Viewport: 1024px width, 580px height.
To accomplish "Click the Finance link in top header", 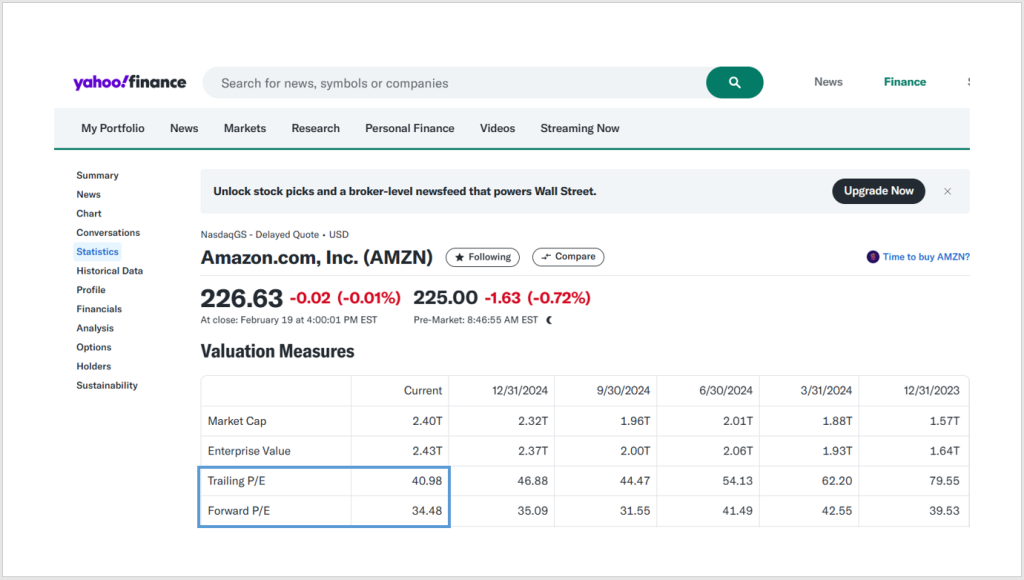I will (x=905, y=82).
